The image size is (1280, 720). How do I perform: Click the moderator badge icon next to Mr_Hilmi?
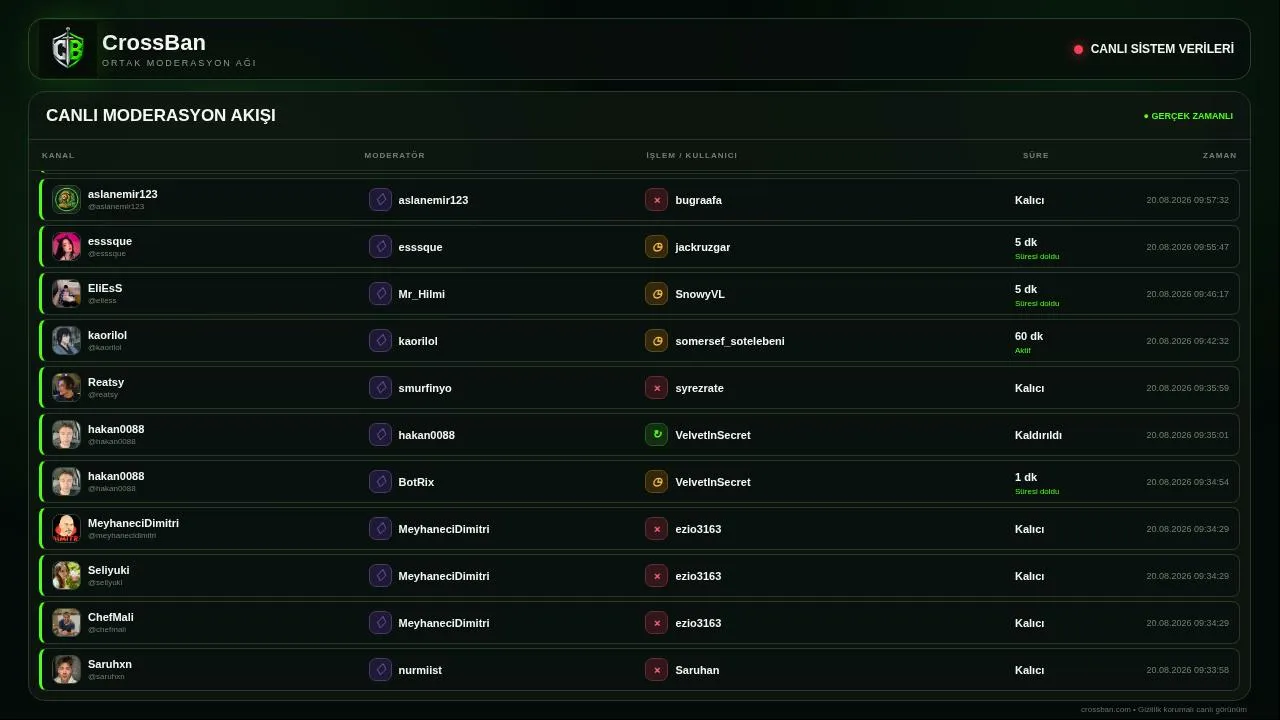pos(380,294)
